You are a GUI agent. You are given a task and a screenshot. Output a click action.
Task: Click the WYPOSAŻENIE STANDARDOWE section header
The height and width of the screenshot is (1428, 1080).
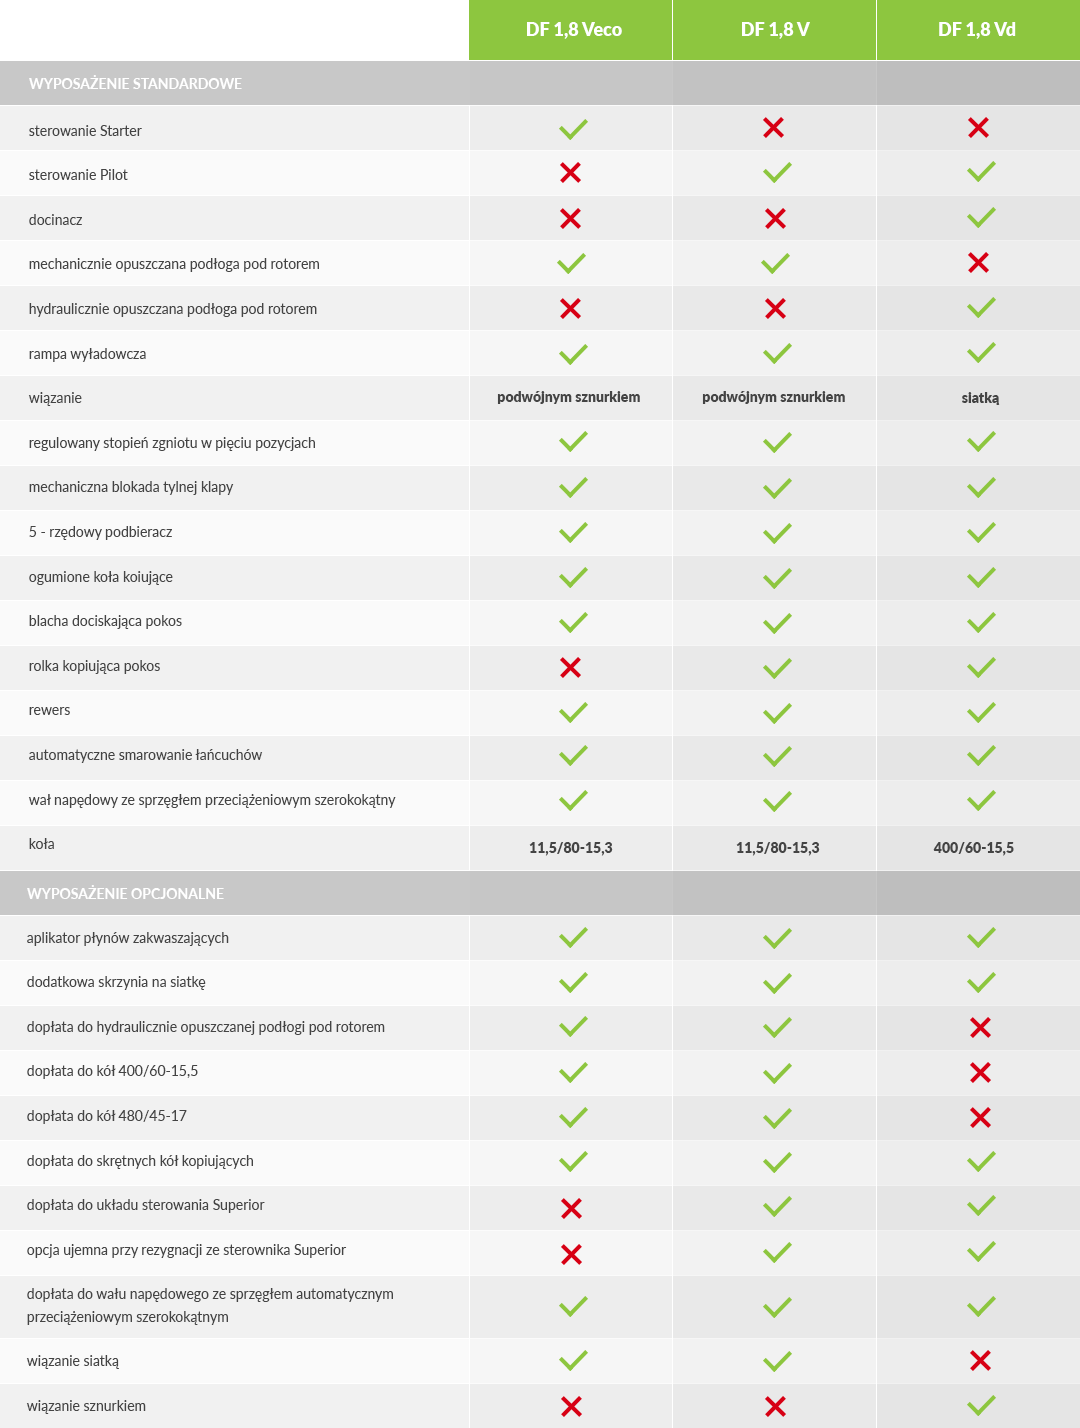[x=135, y=84]
